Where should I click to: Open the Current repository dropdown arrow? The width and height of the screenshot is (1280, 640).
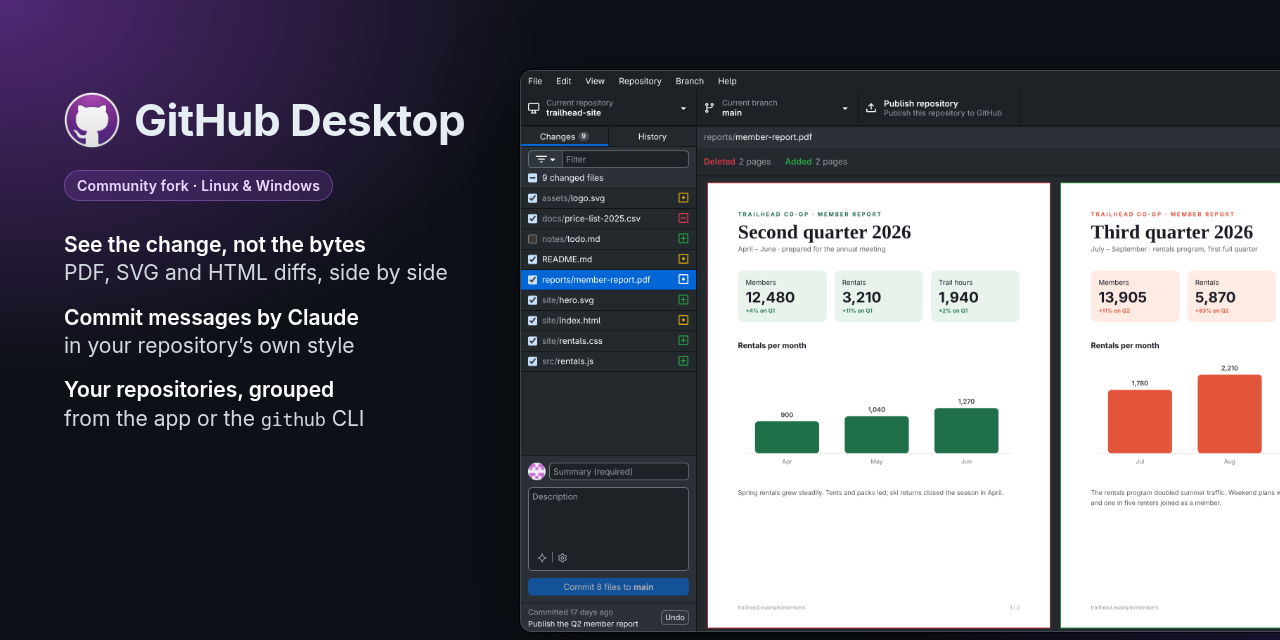point(684,108)
